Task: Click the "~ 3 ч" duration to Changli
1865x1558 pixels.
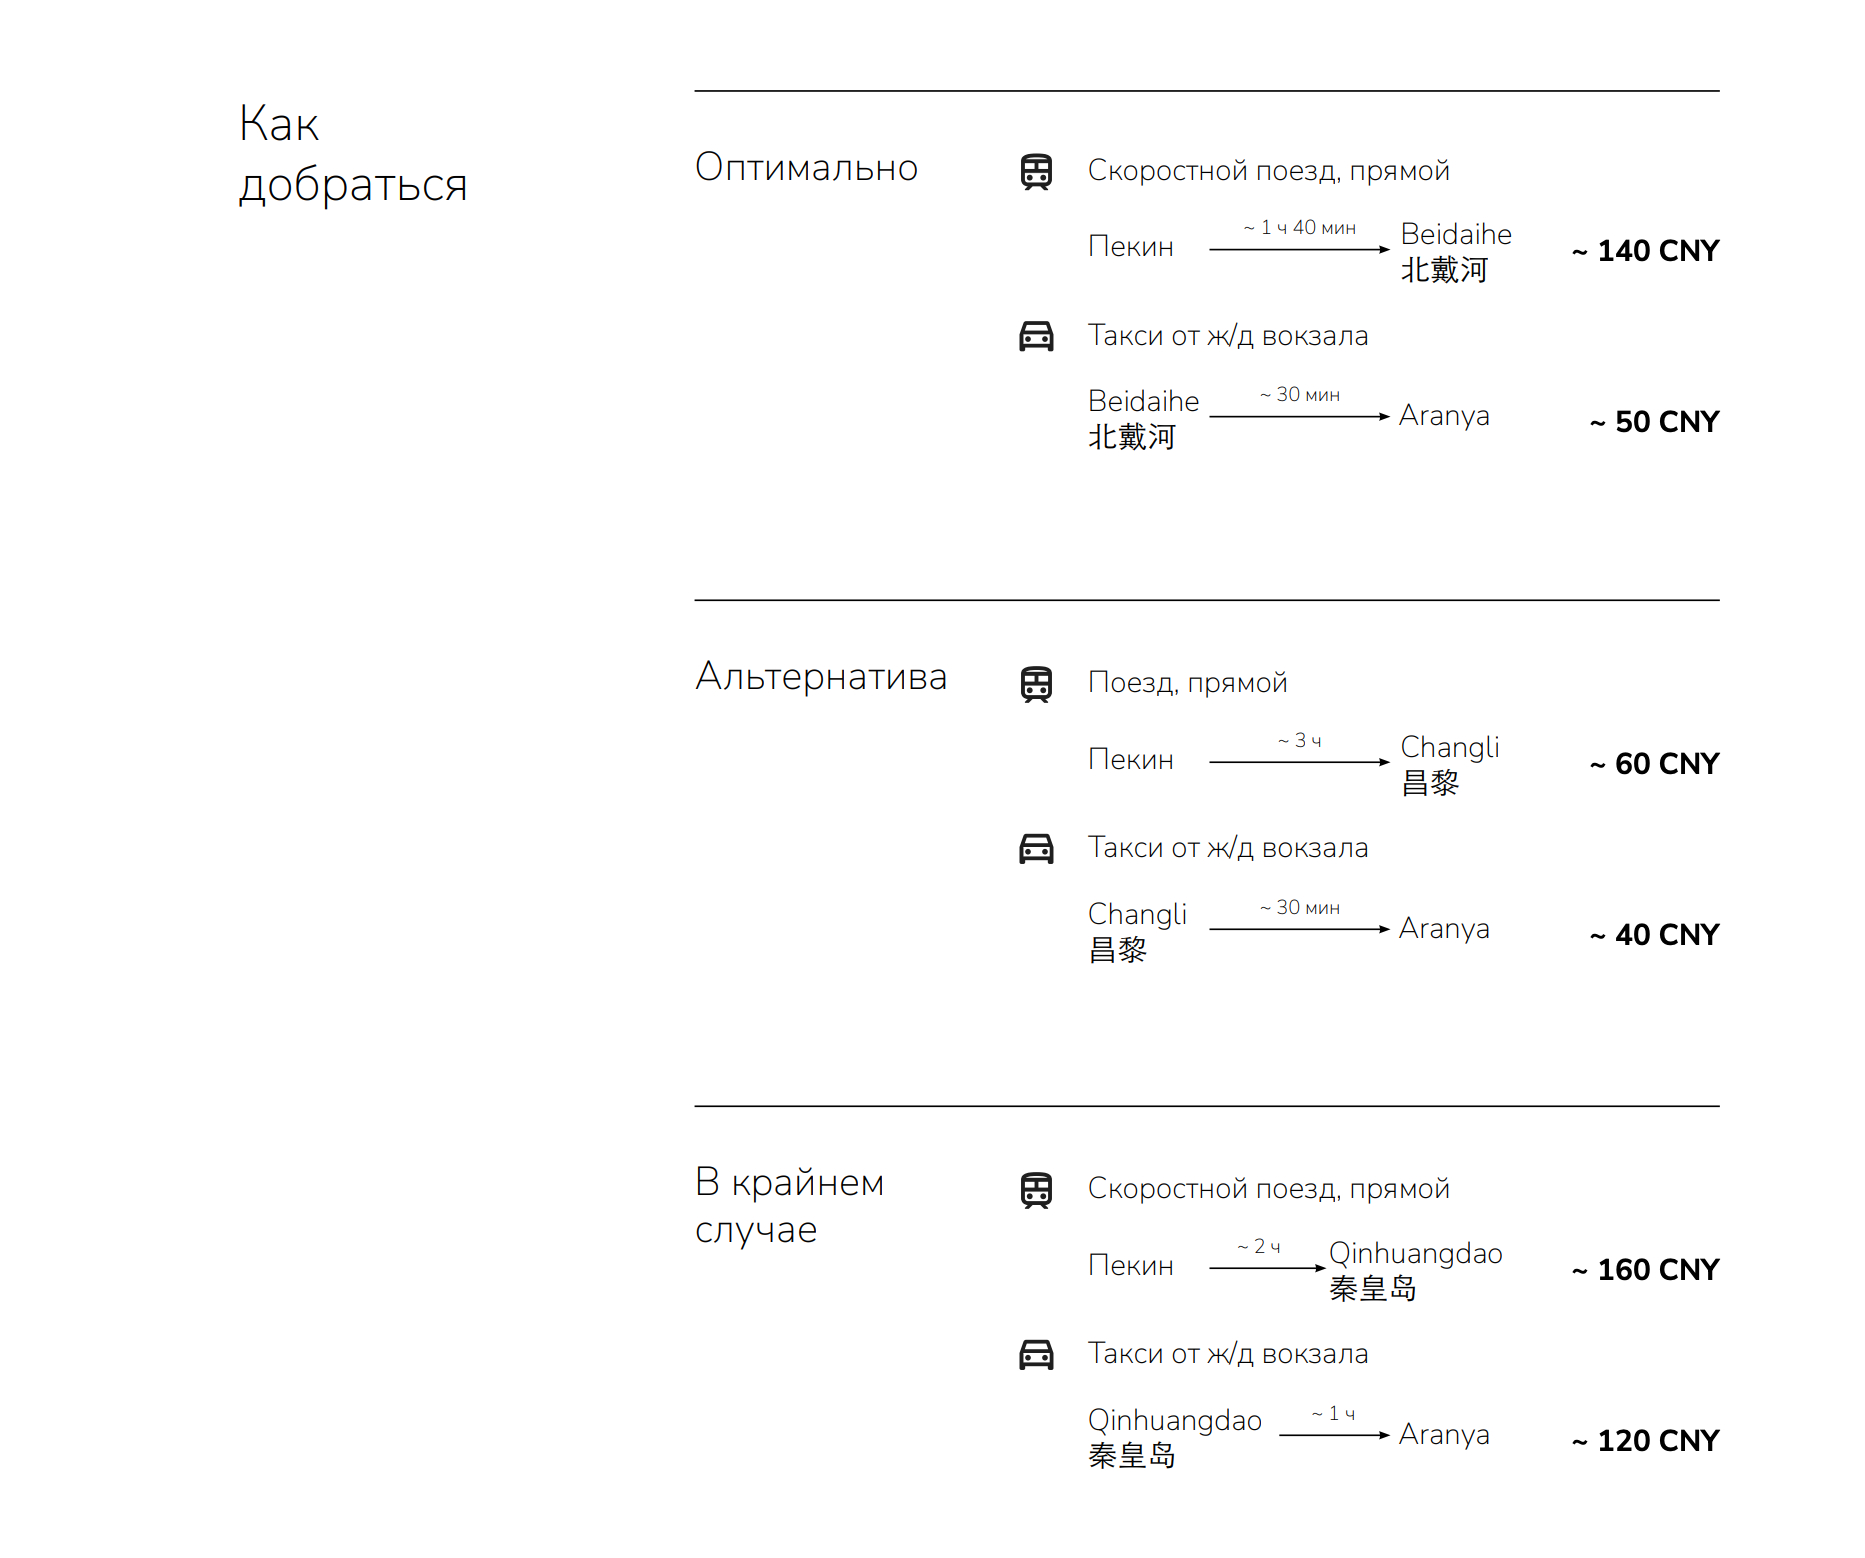Action: (x=1299, y=741)
